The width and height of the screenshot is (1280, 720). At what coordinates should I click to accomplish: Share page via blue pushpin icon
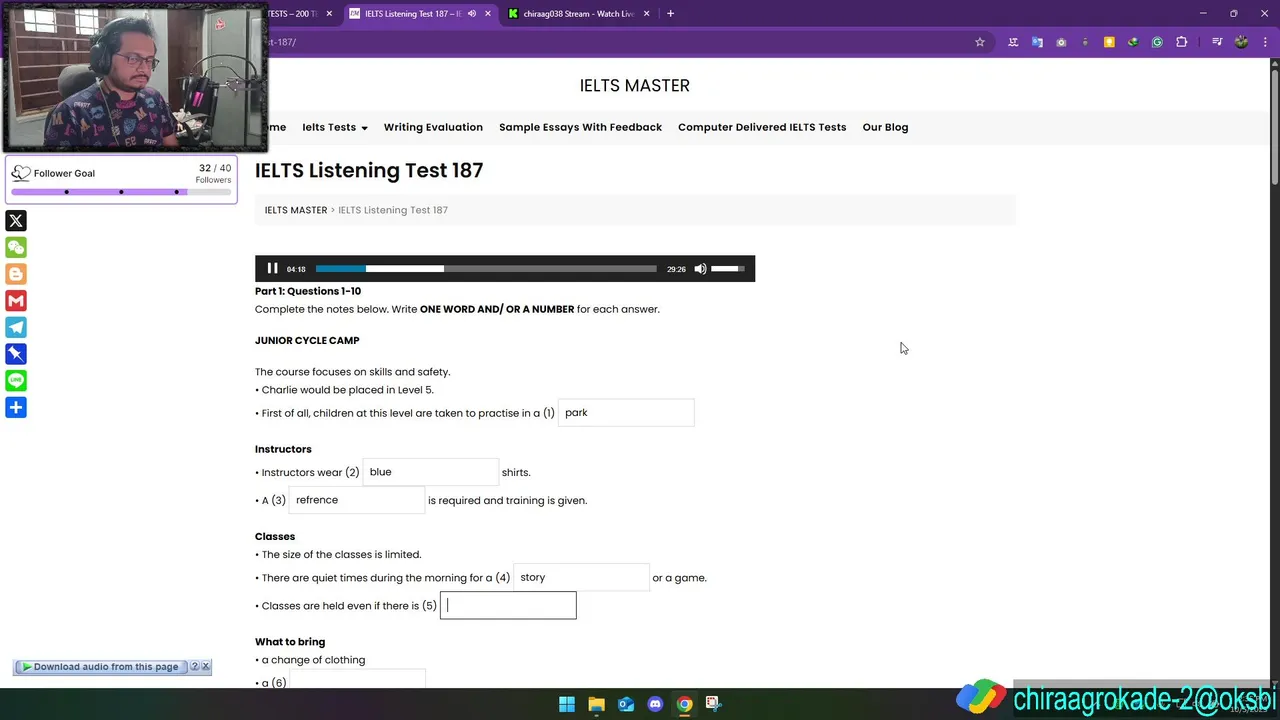(16, 354)
